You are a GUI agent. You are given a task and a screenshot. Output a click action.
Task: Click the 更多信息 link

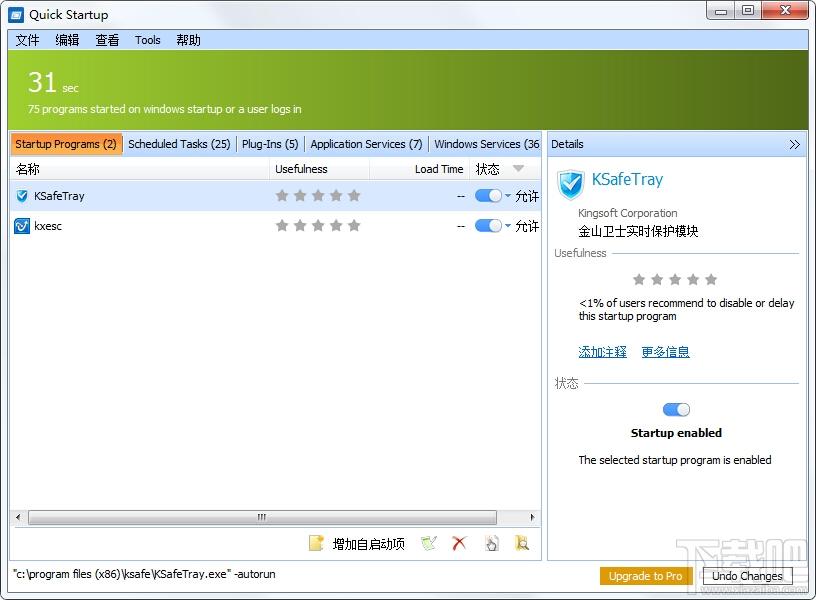tap(666, 352)
